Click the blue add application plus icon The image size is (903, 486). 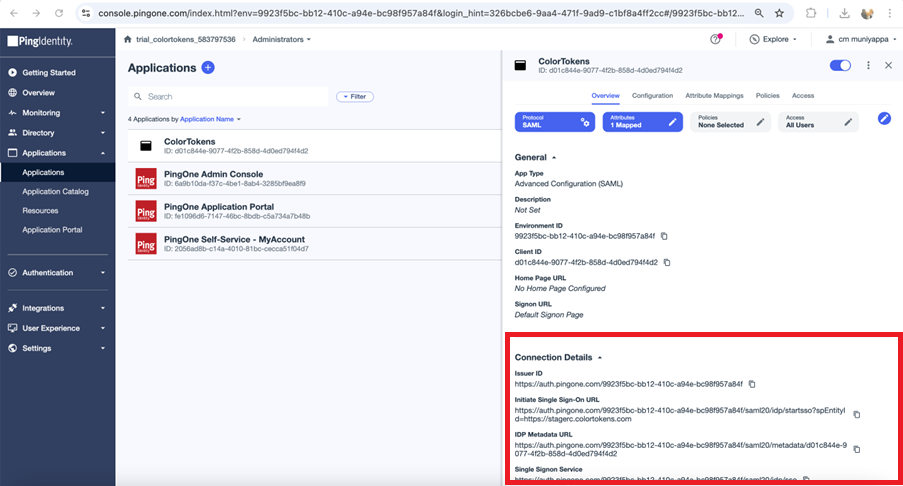(x=208, y=68)
